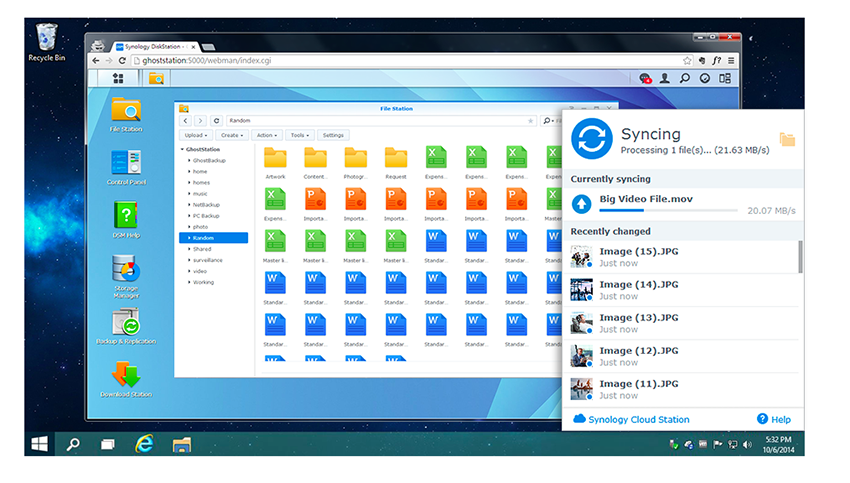Select the surveillance folder in tree

(x=208, y=260)
